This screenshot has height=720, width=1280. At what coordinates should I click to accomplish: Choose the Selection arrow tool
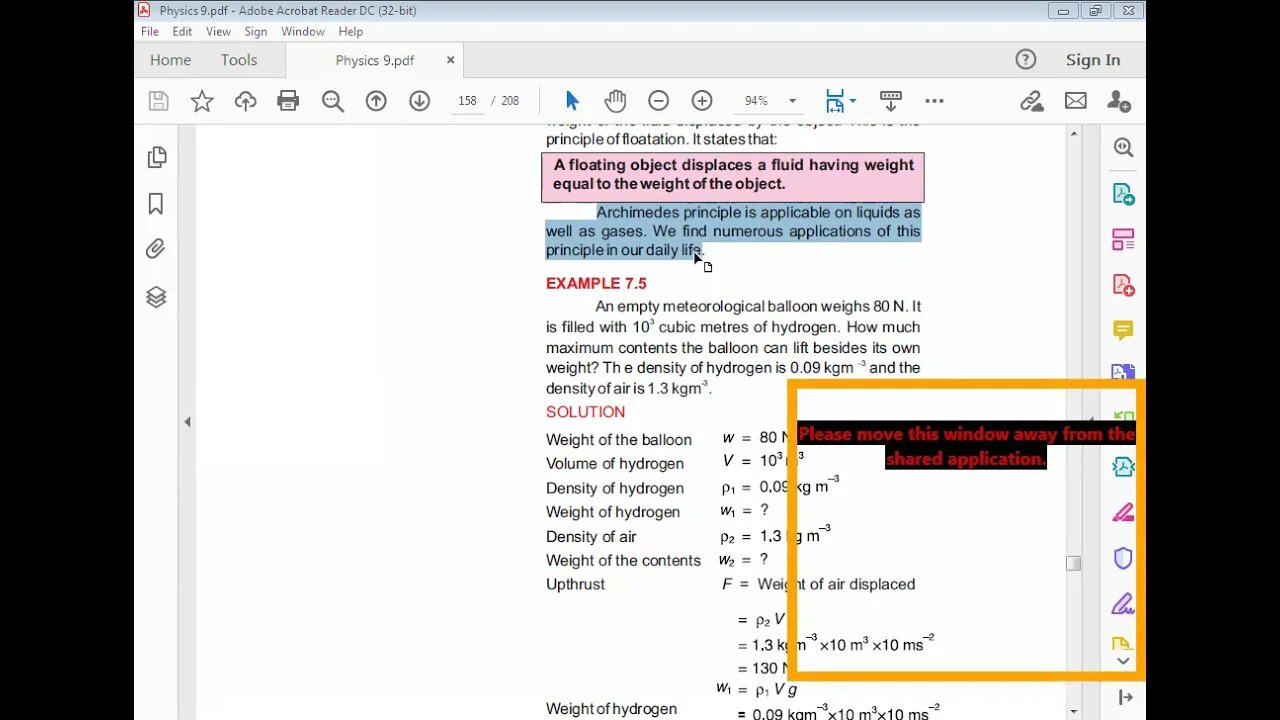point(572,101)
